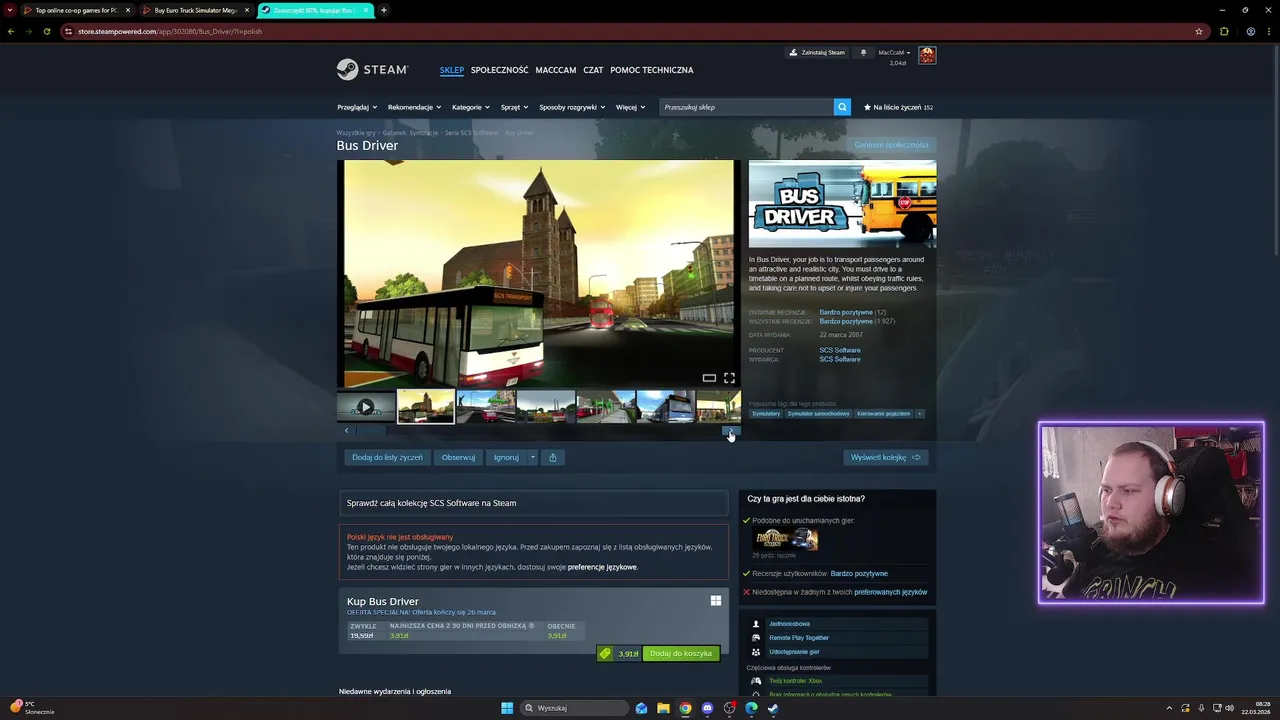Viewport: 1280px width, 720px height.
Task: Switch media viewer to fullscreen
Action: click(729, 378)
